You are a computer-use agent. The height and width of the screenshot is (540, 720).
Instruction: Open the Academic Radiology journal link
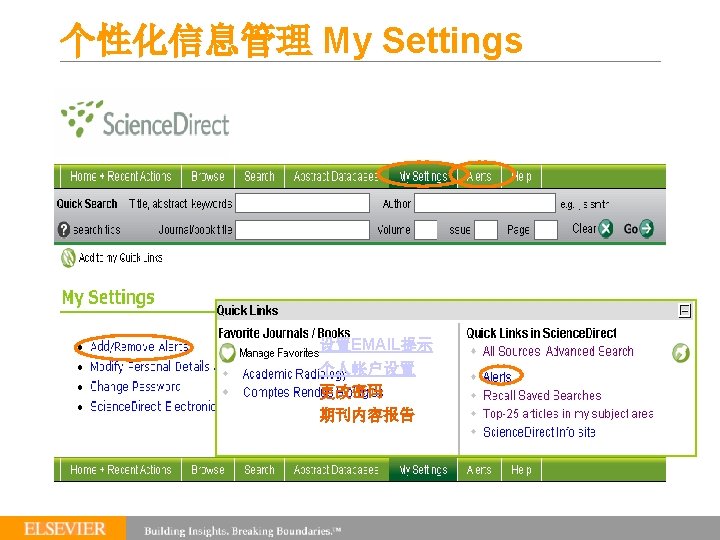coord(294,374)
